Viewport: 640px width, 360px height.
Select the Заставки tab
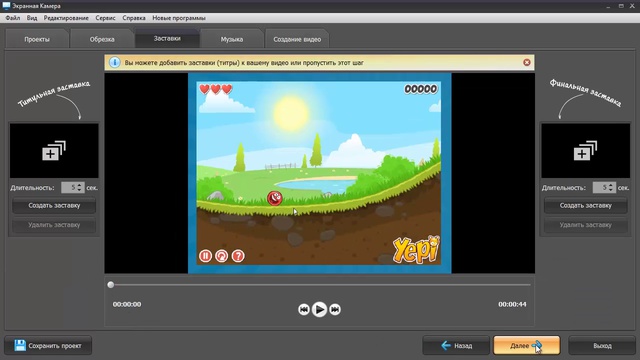[x=167, y=38]
